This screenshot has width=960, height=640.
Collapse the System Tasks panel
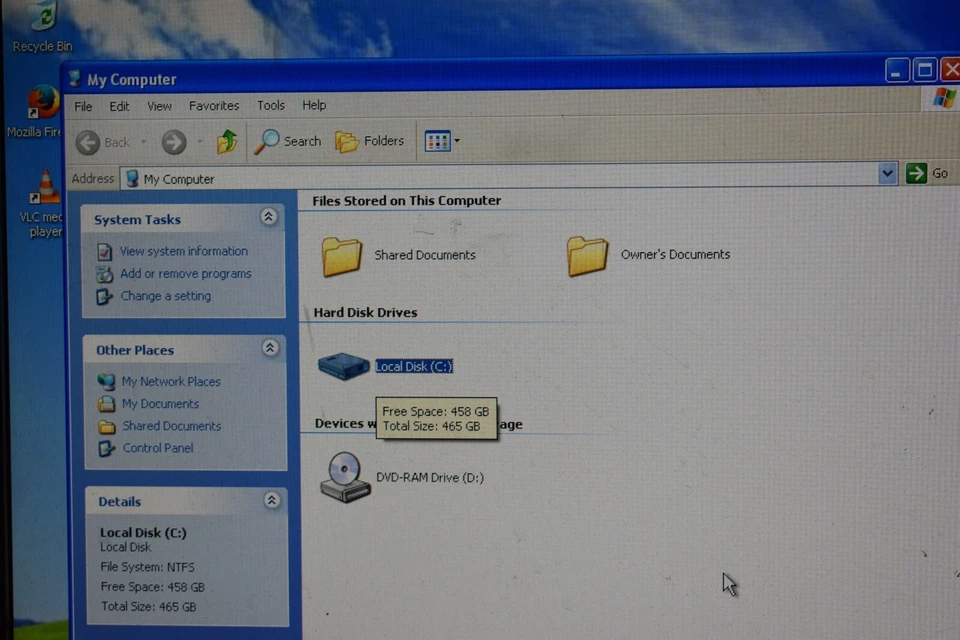pos(268,217)
